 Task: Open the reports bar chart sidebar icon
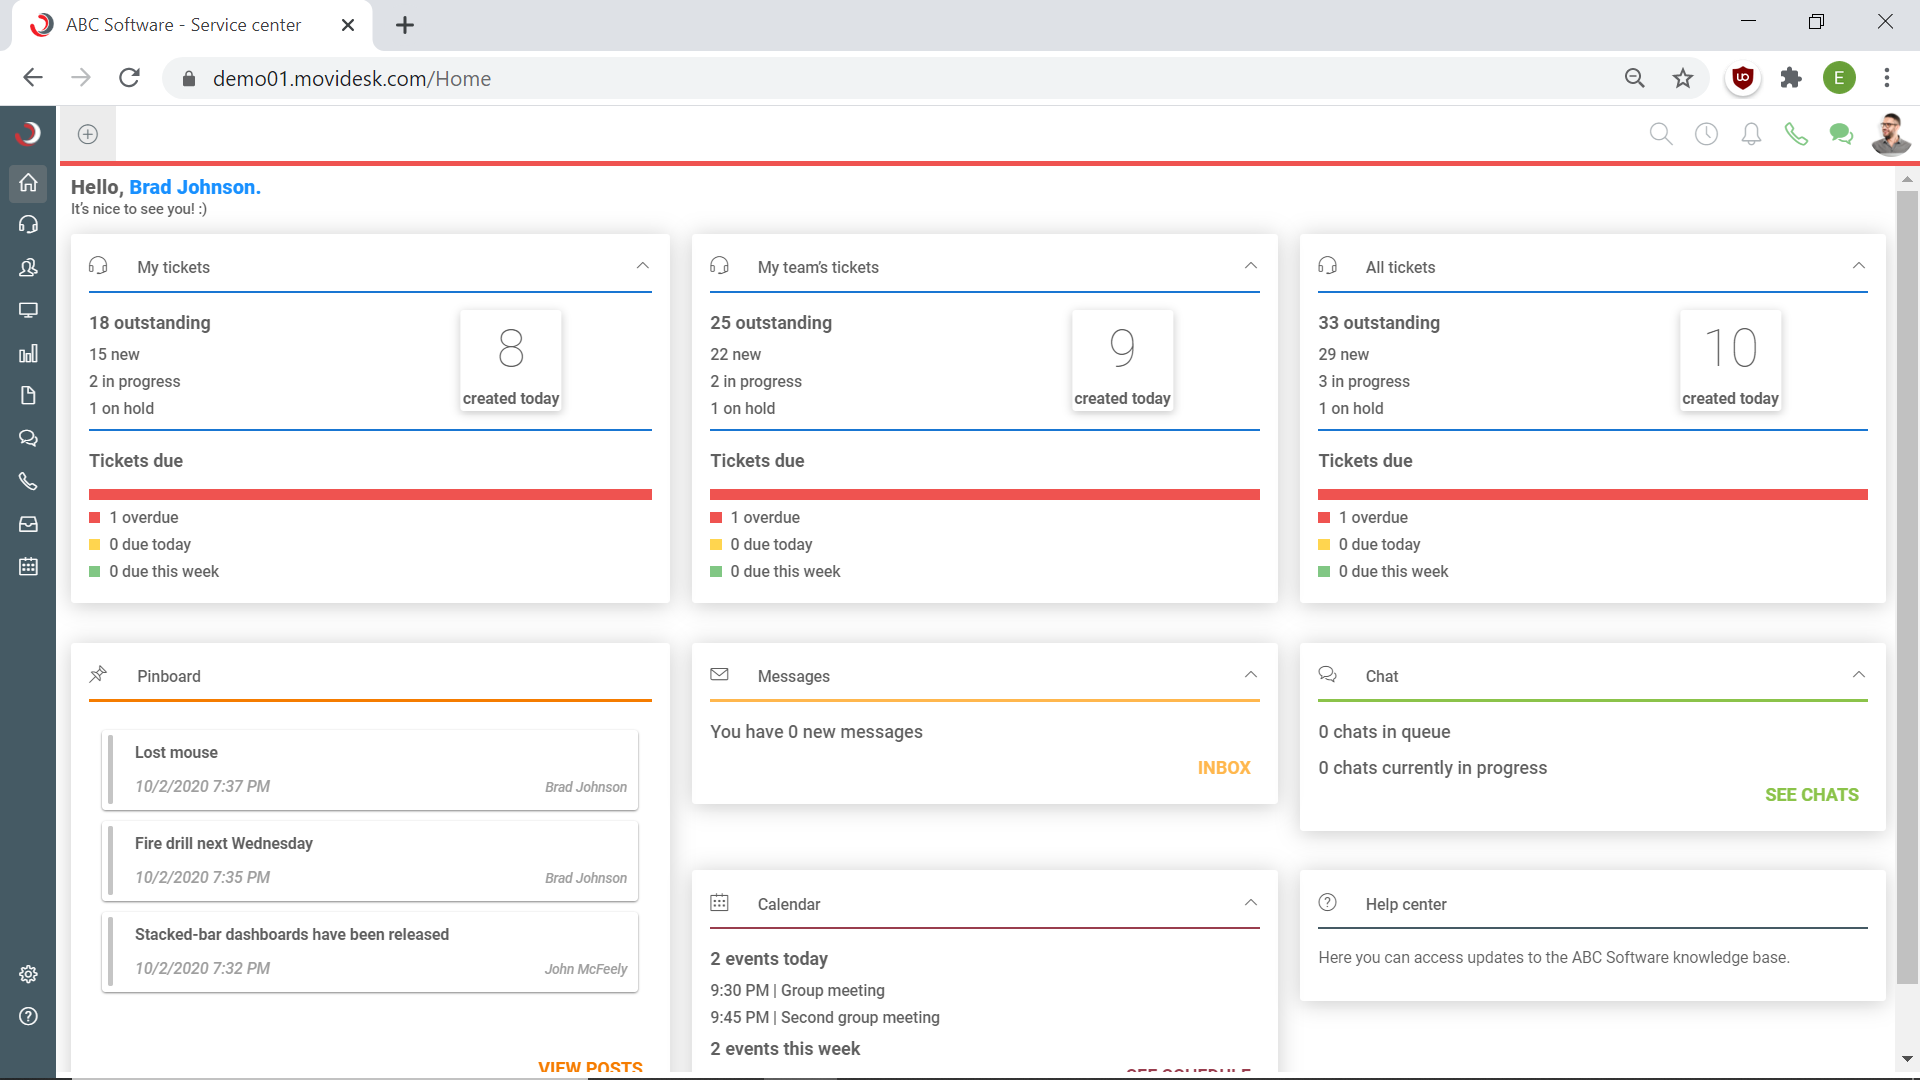tap(28, 353)
